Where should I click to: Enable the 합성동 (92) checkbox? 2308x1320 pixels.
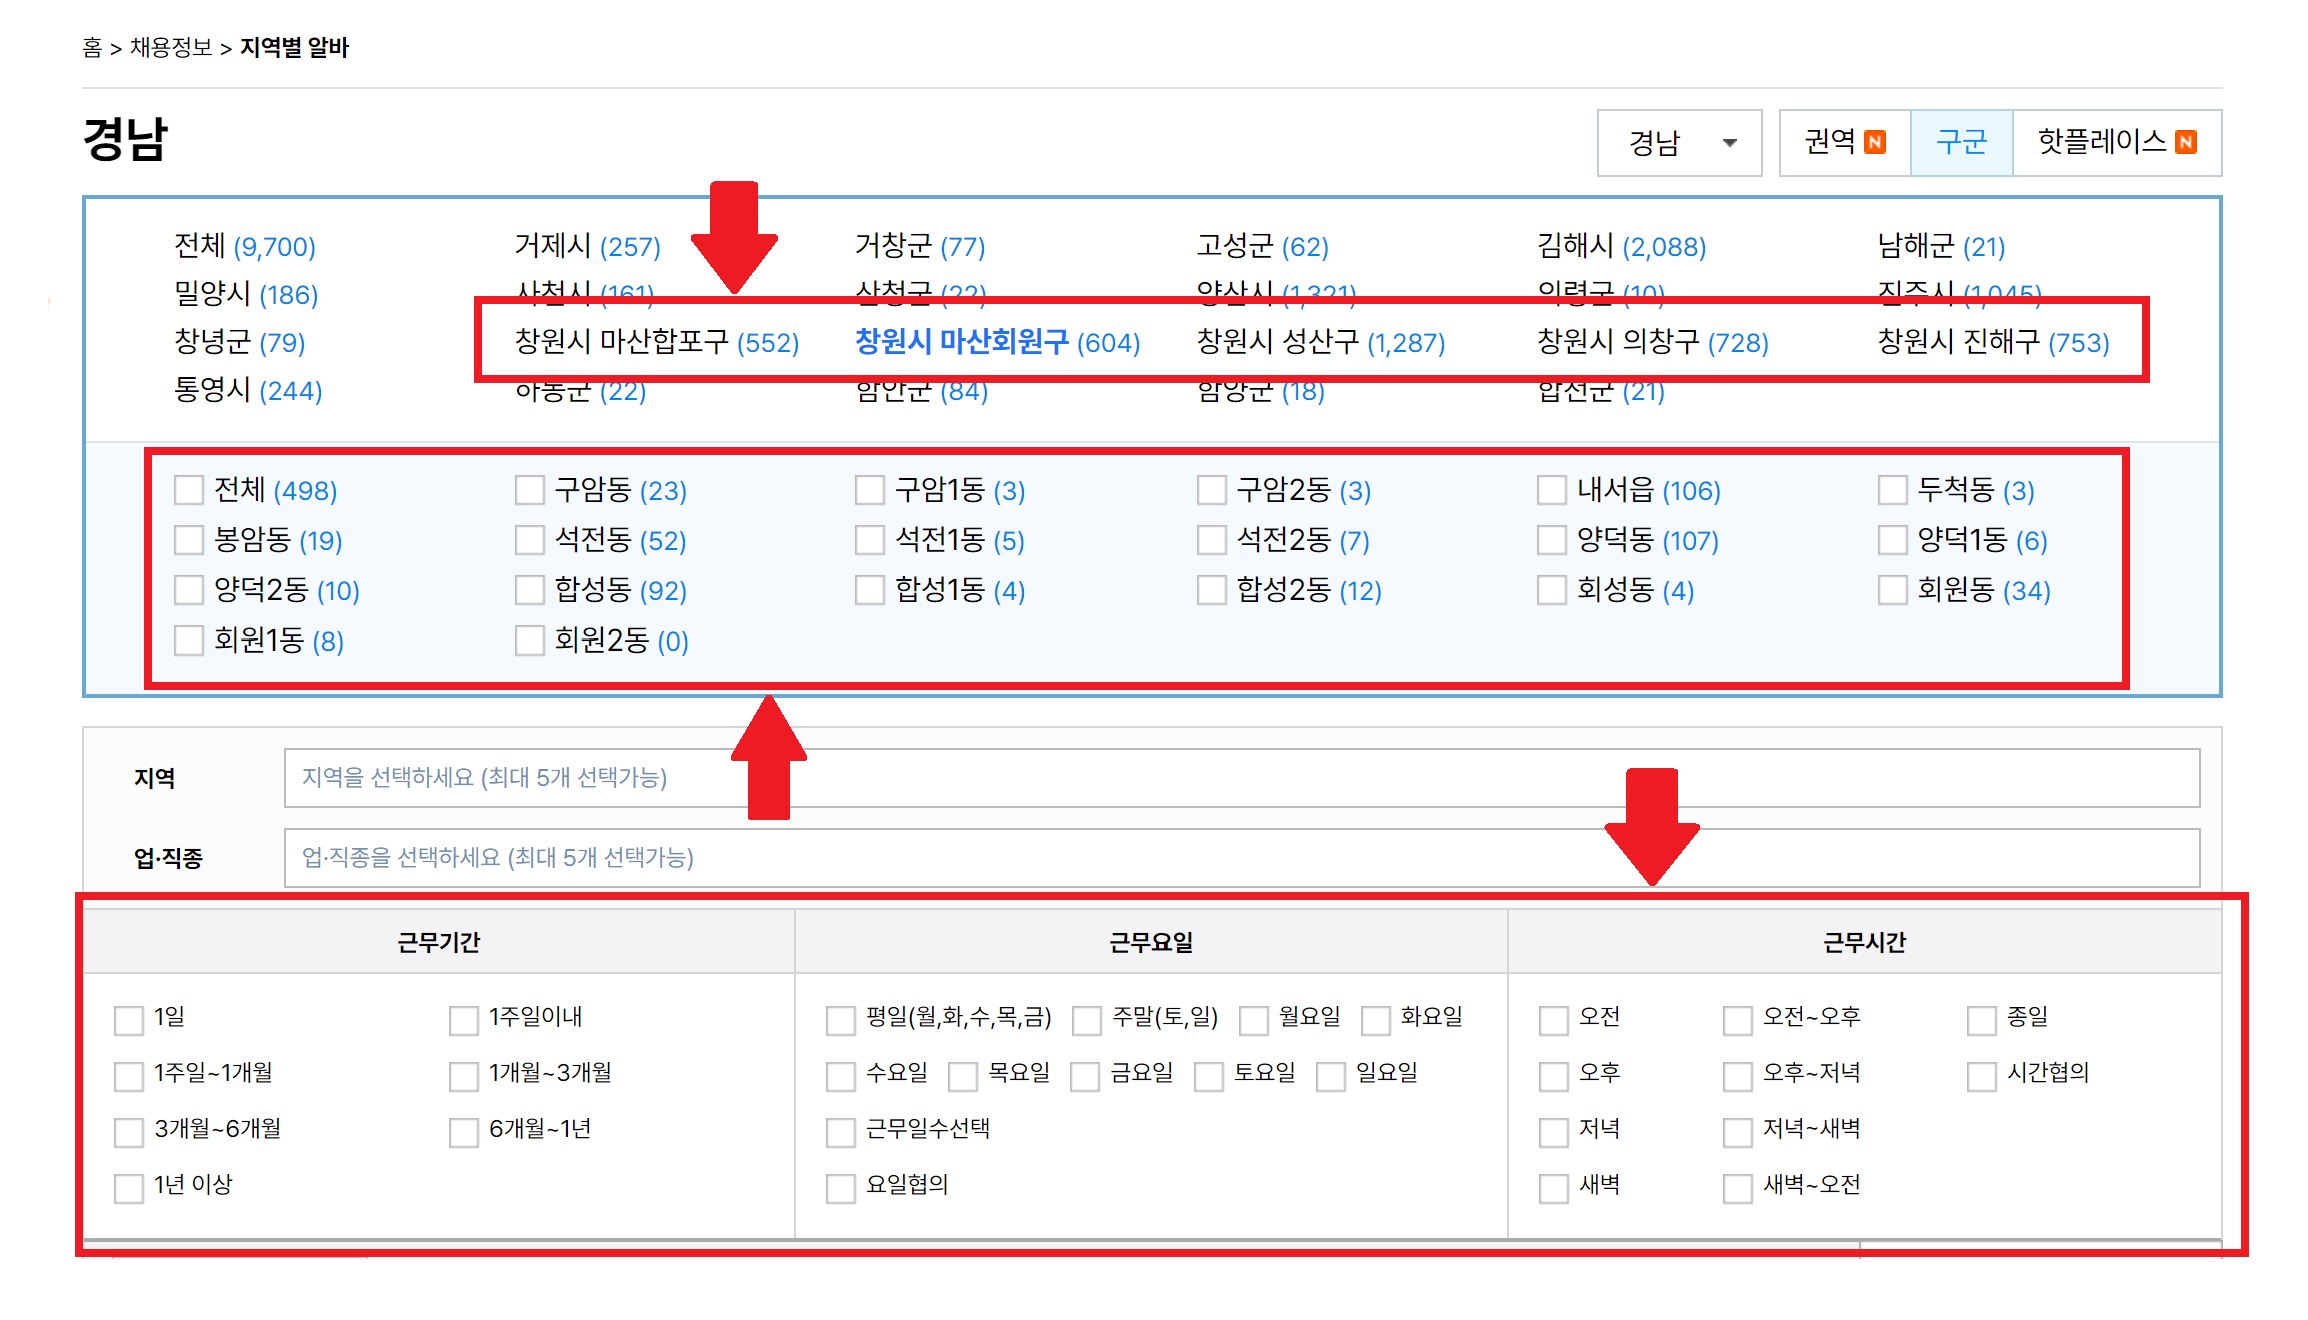point(530,591)
